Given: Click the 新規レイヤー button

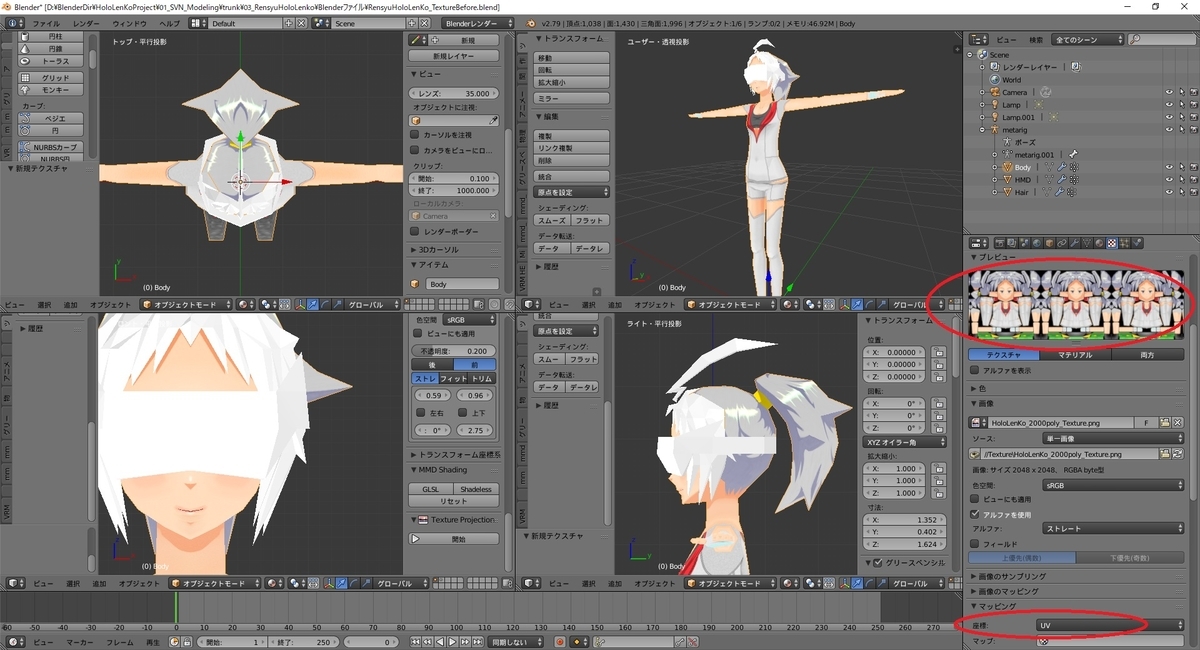Looking at the screenshot, I should click(x=454, y=56).
